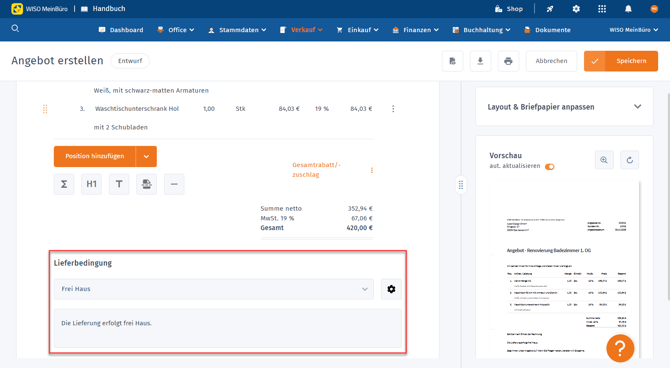The height and width of the screenshot is (368, 670).
Task: Open Position hinzufügen dropdown arrow
Action: pyautogui.click(x=146, y=156)
